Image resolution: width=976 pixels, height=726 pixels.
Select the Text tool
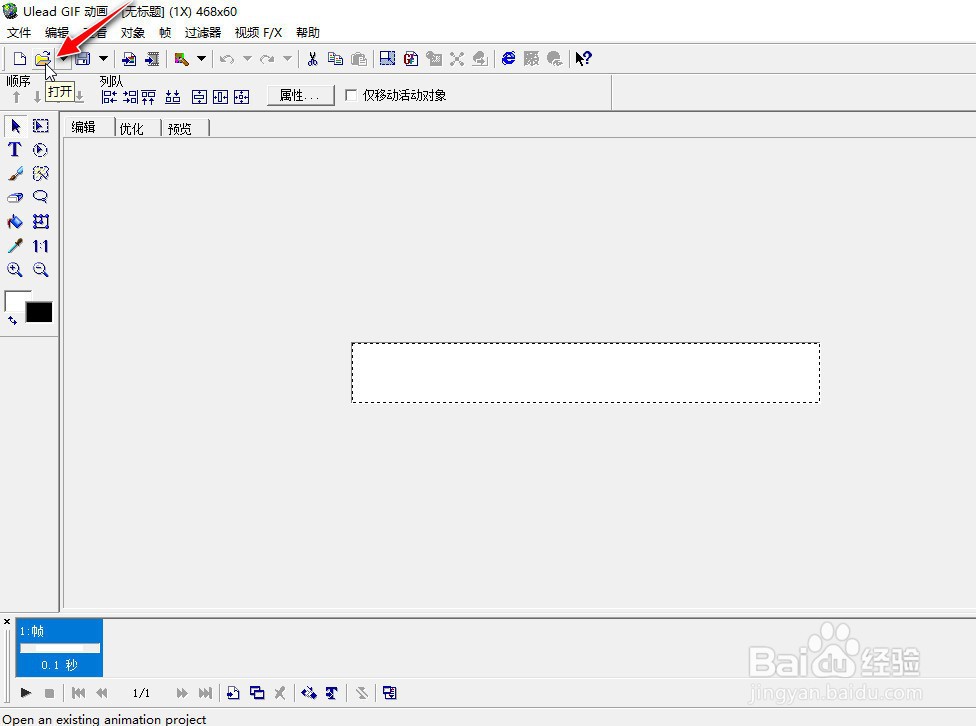14,149
